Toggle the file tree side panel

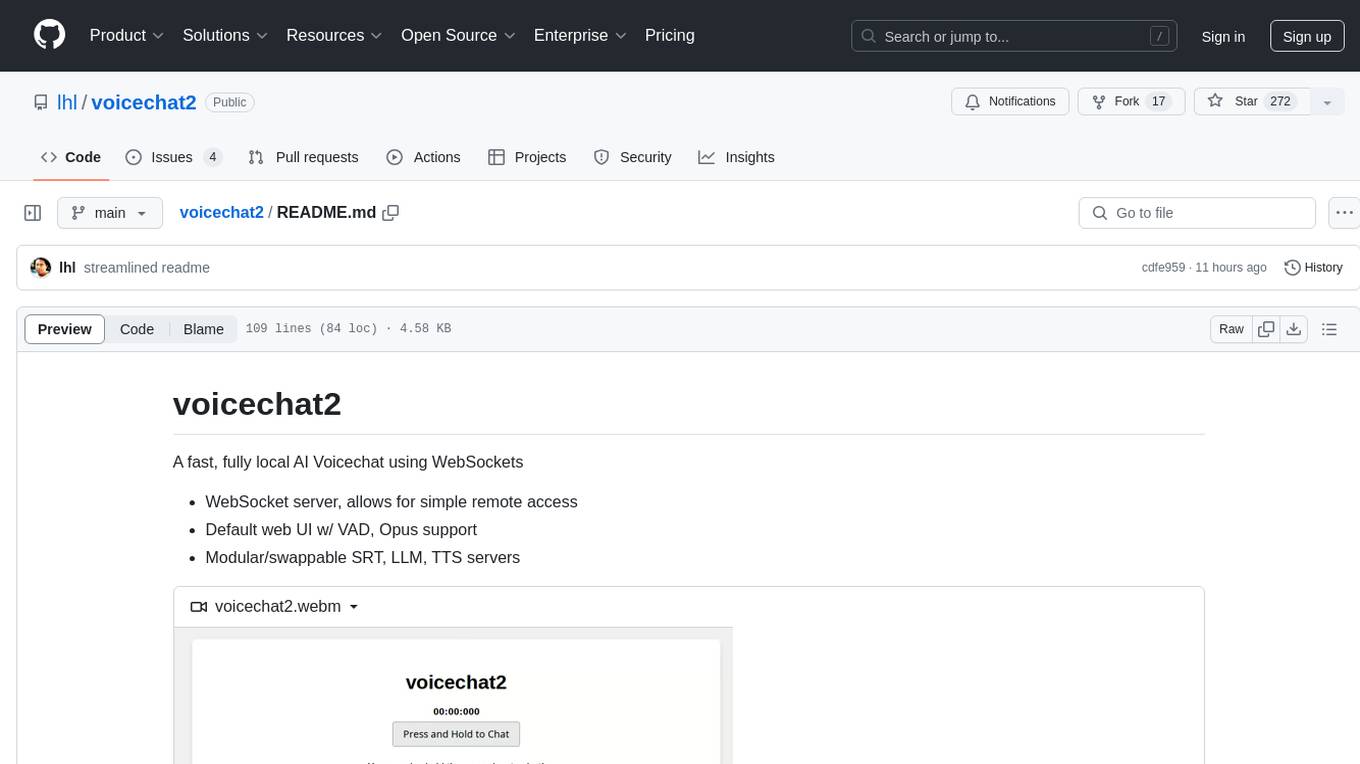pyautogui.click(x=33, y=213)
